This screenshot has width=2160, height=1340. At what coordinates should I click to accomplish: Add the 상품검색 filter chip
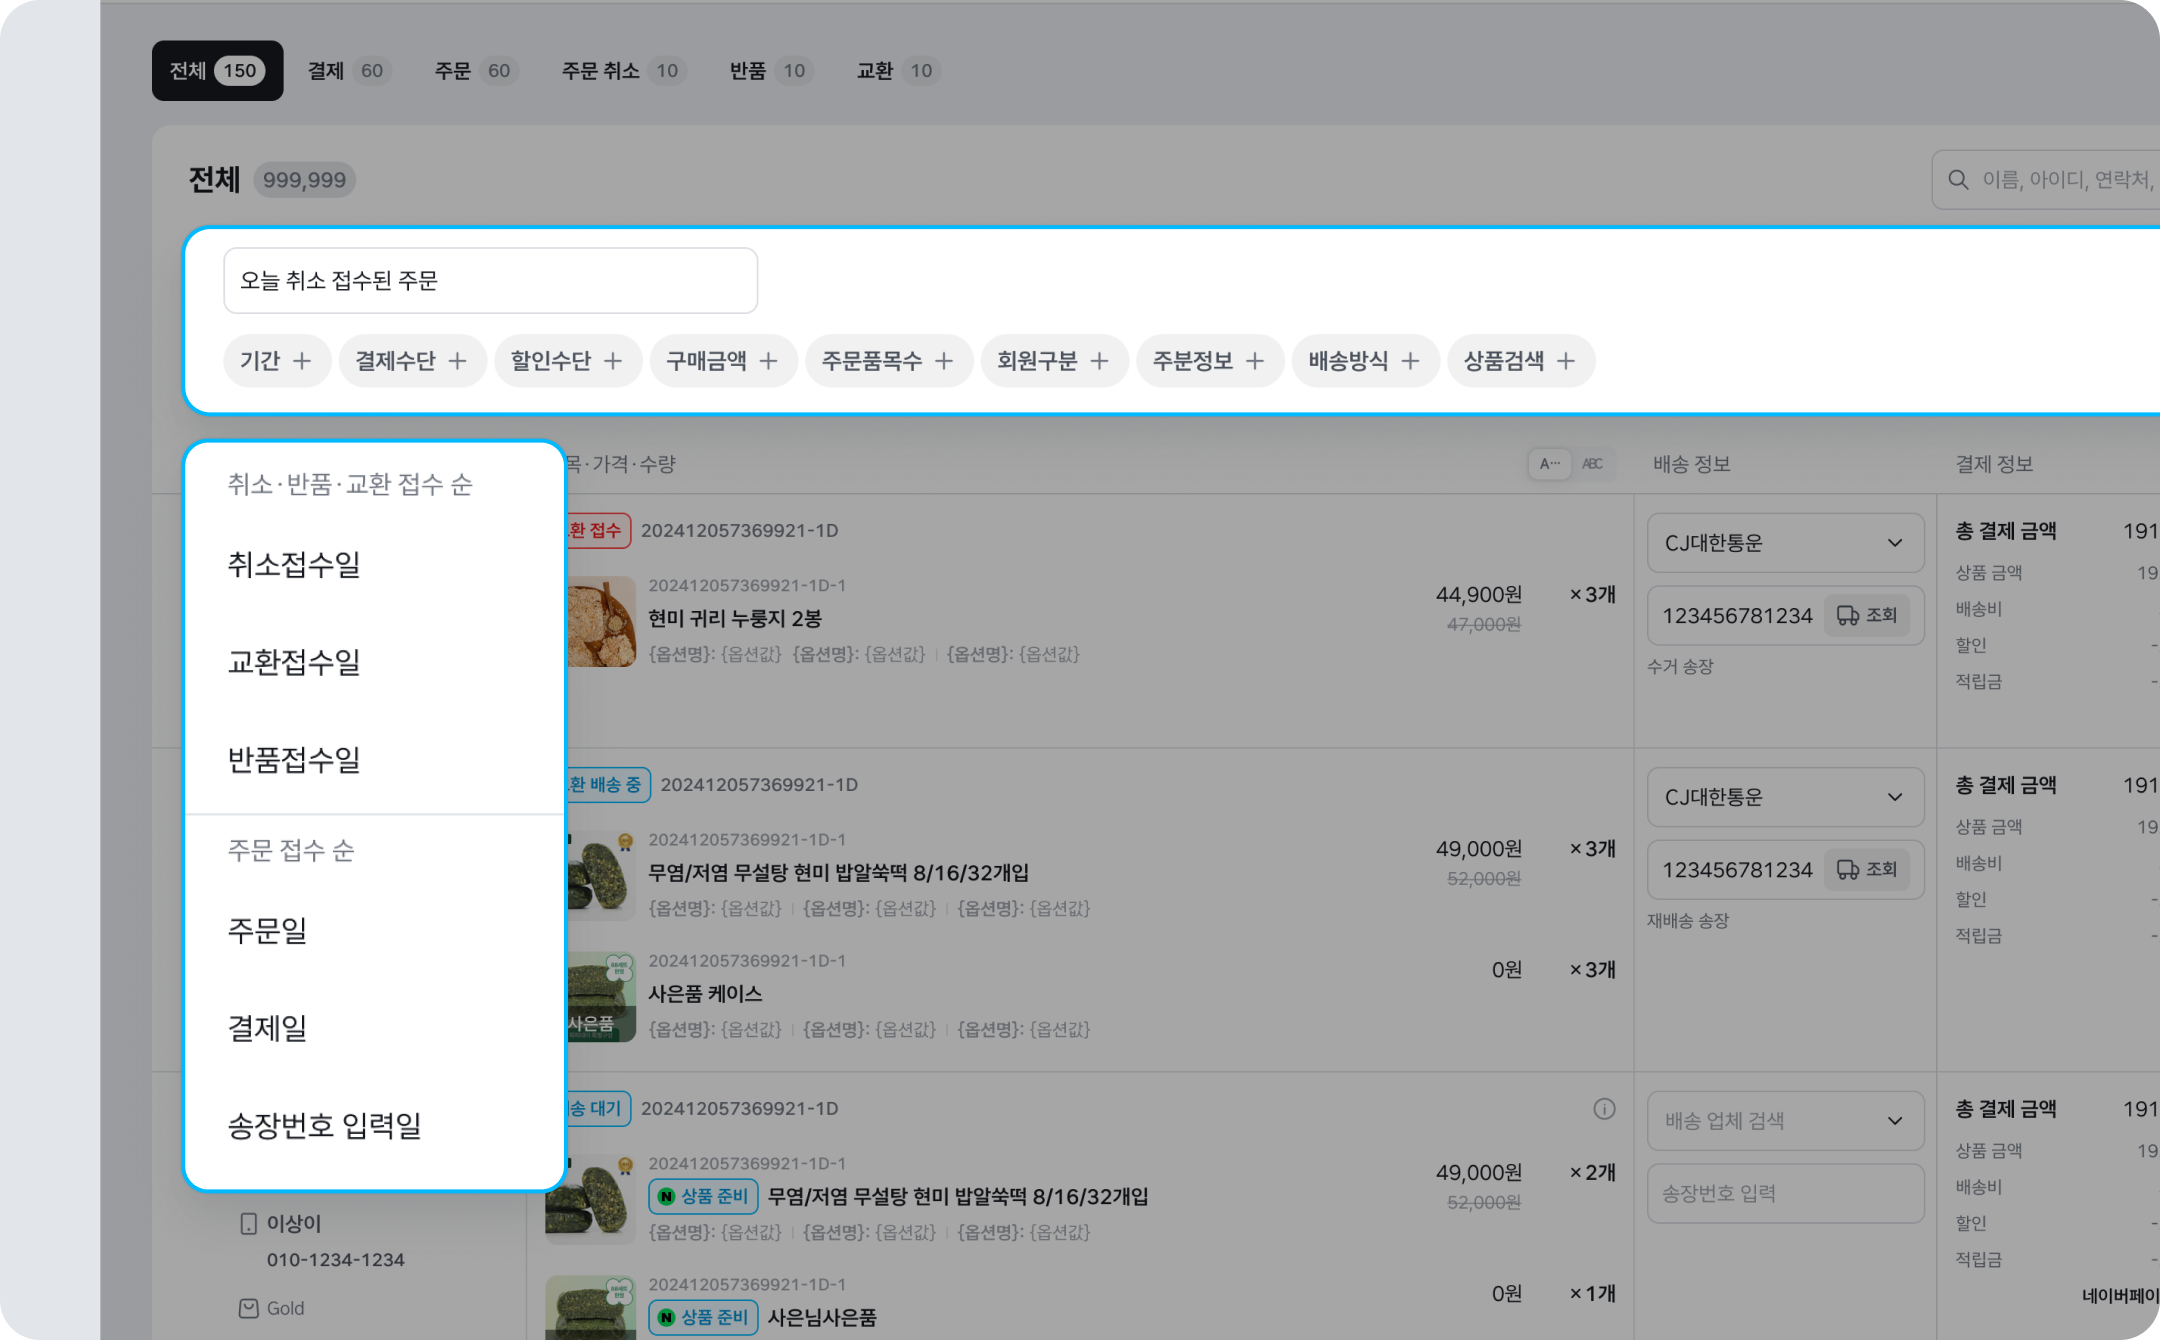pyautogui.click(x=1521, y=361)
